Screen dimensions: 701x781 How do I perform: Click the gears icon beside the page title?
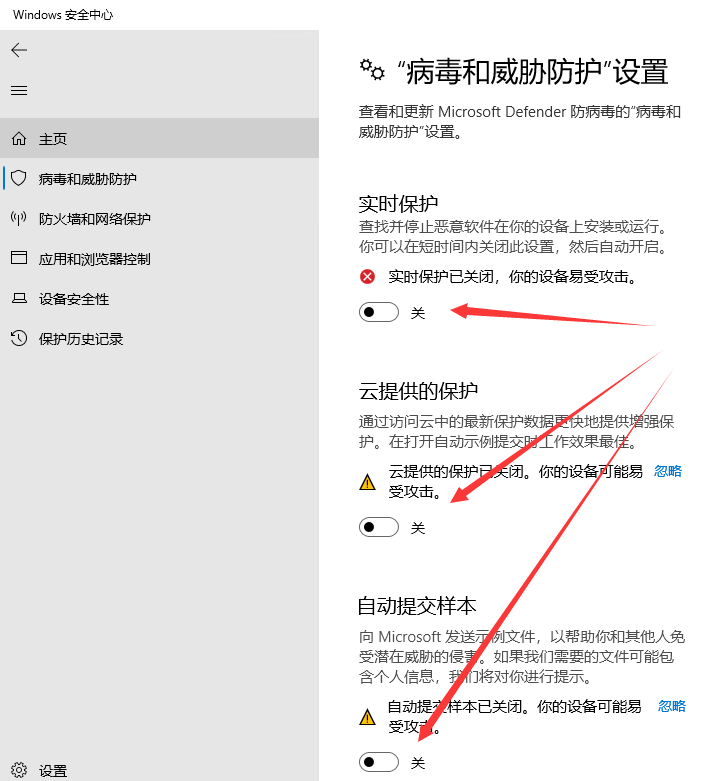point(372,70)
